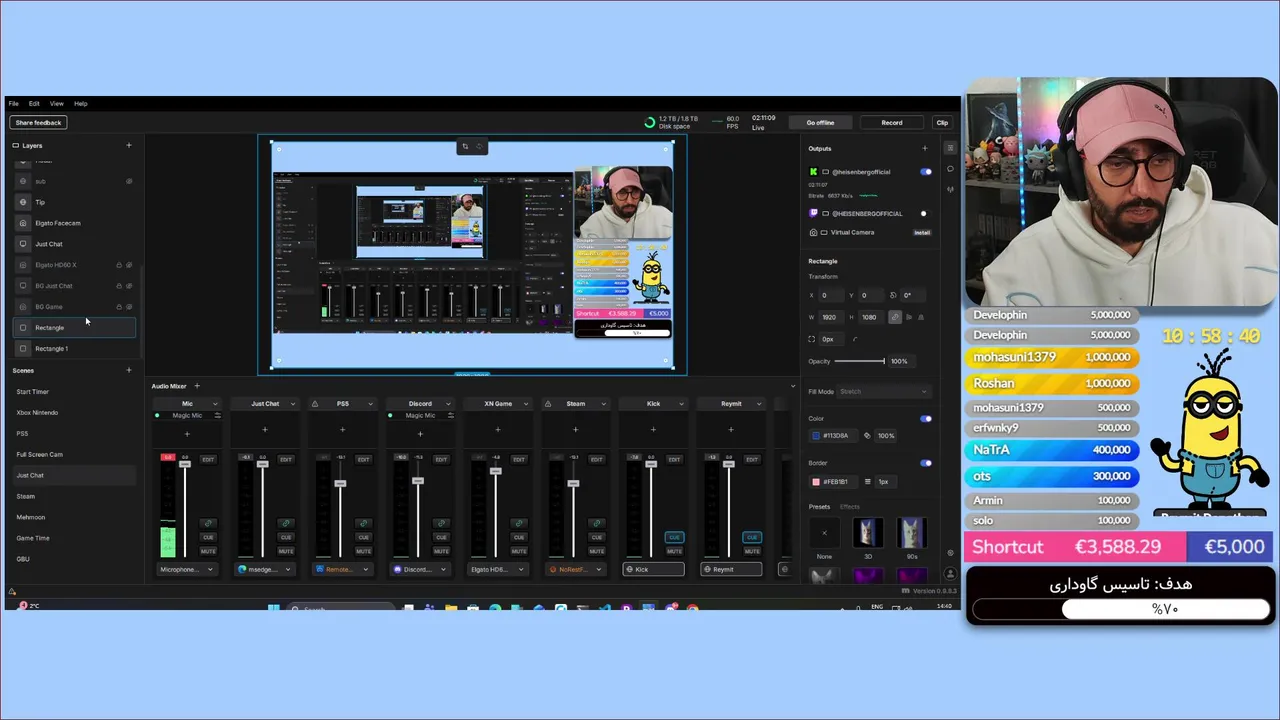Viewport: 1280px width, 720px height.
Task: Click the lock icon on Elgato HD60 X layer
Action: [x=119, y=265]
